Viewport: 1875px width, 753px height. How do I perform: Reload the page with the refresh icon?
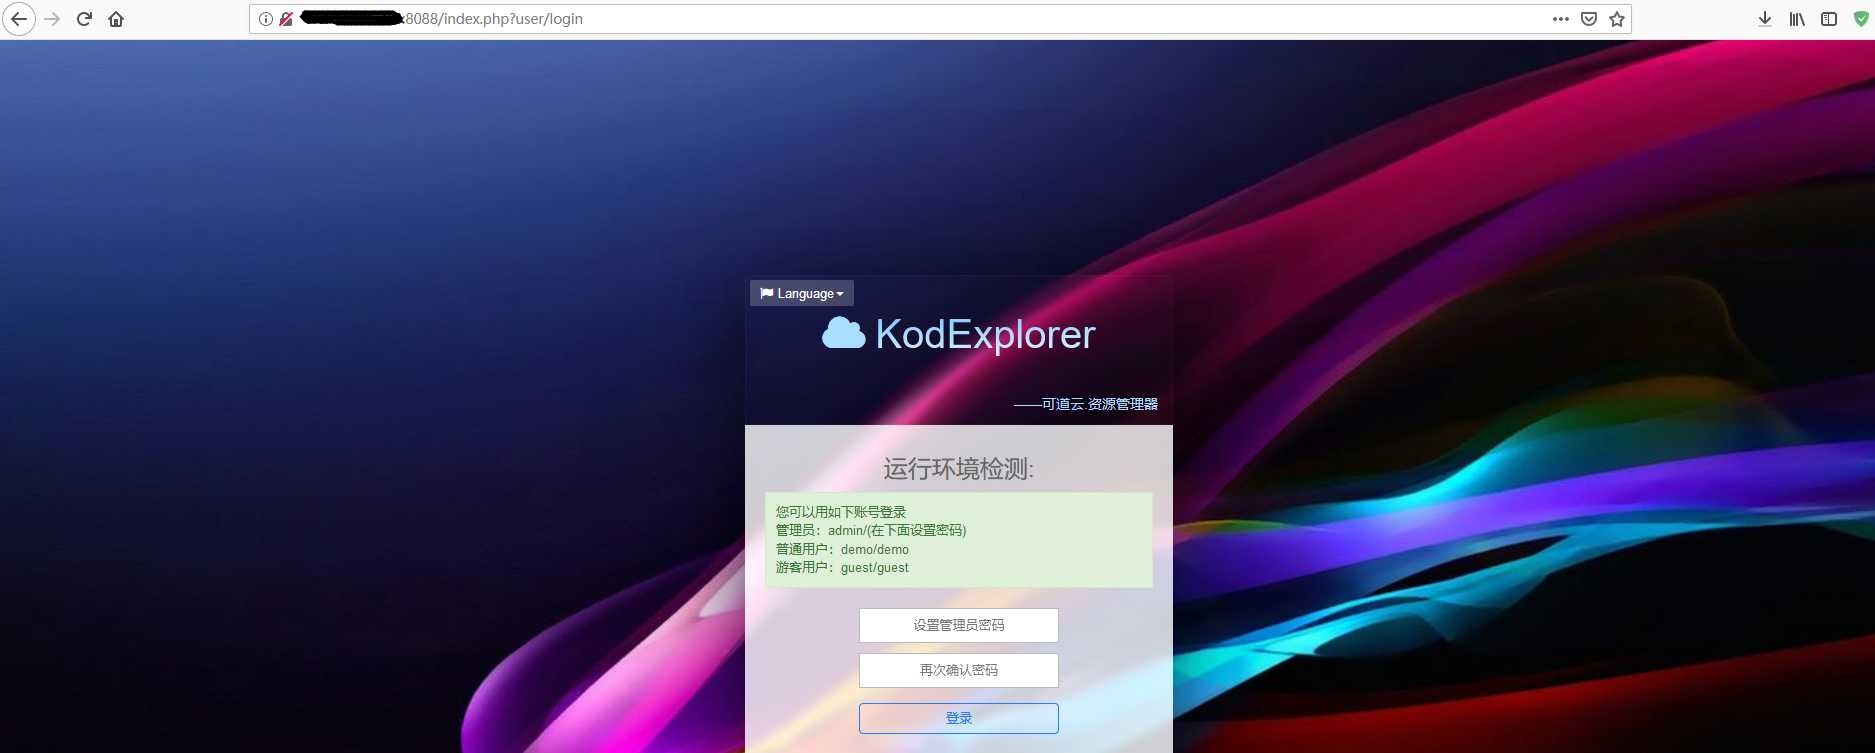point(84,19)
